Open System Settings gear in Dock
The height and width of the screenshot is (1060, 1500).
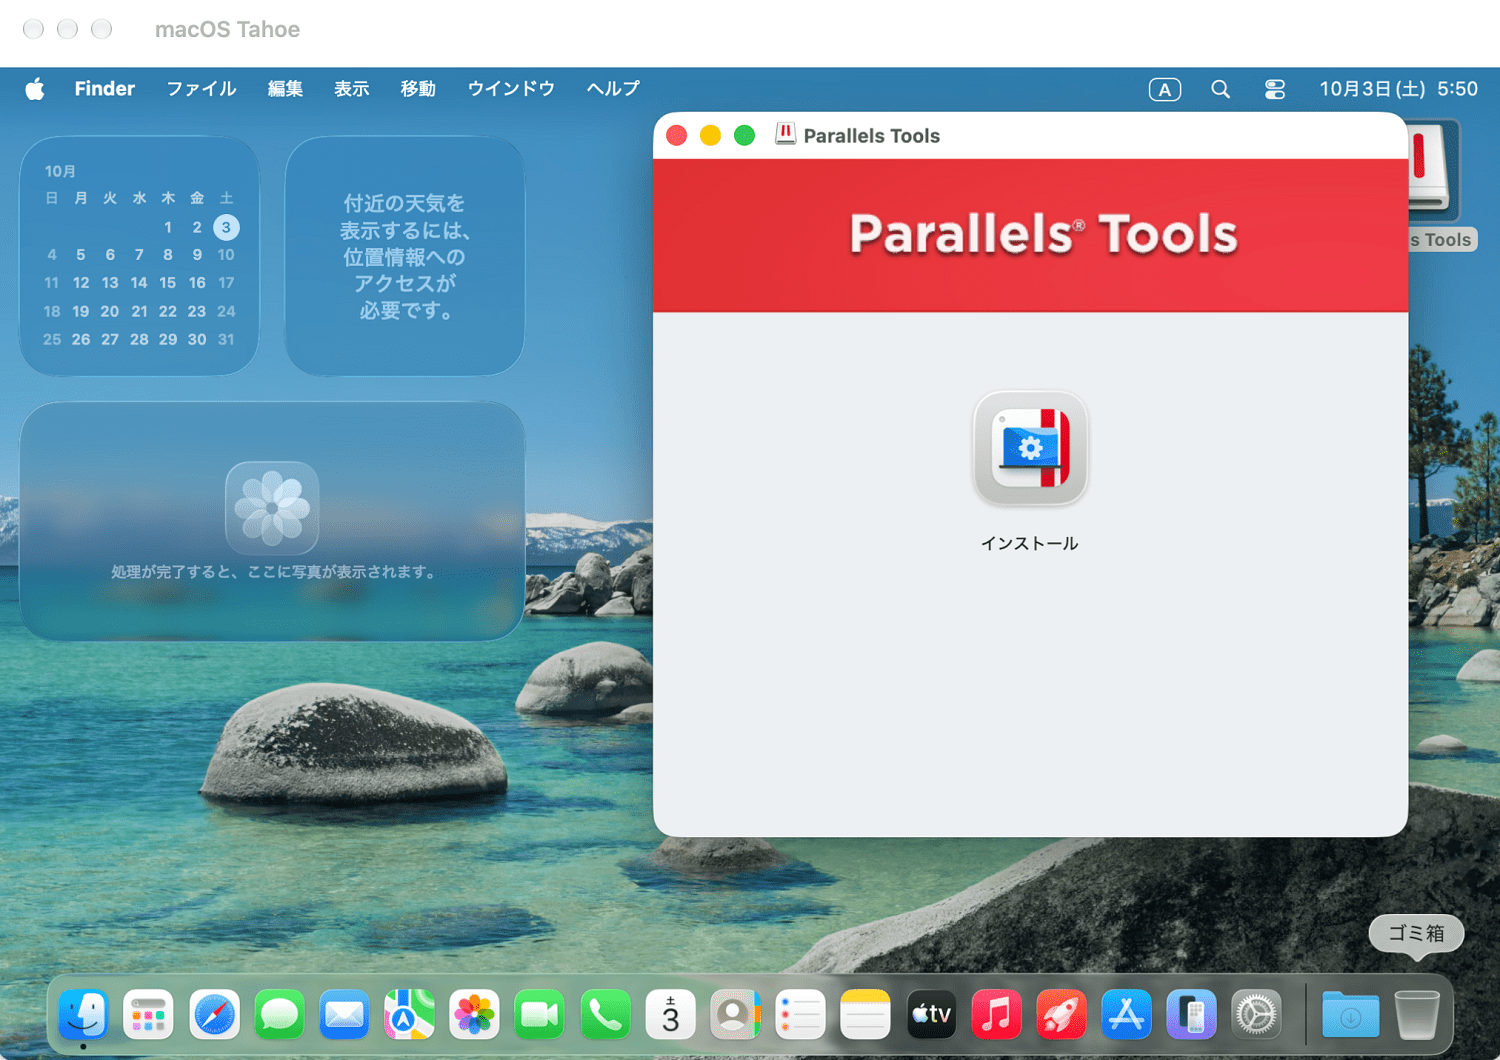1257,1015
